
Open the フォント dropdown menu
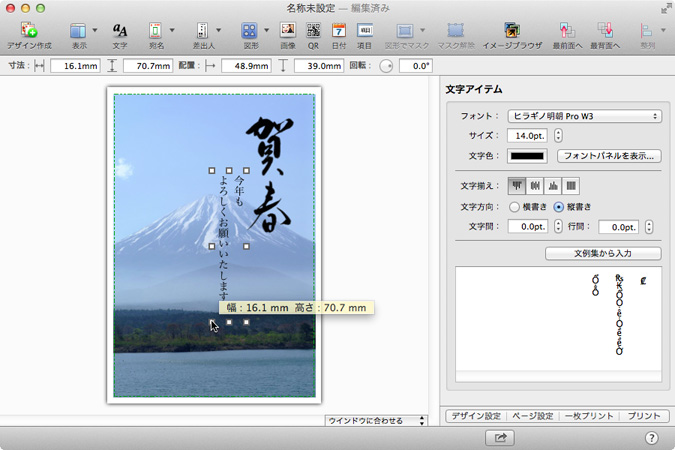point(584,116)
